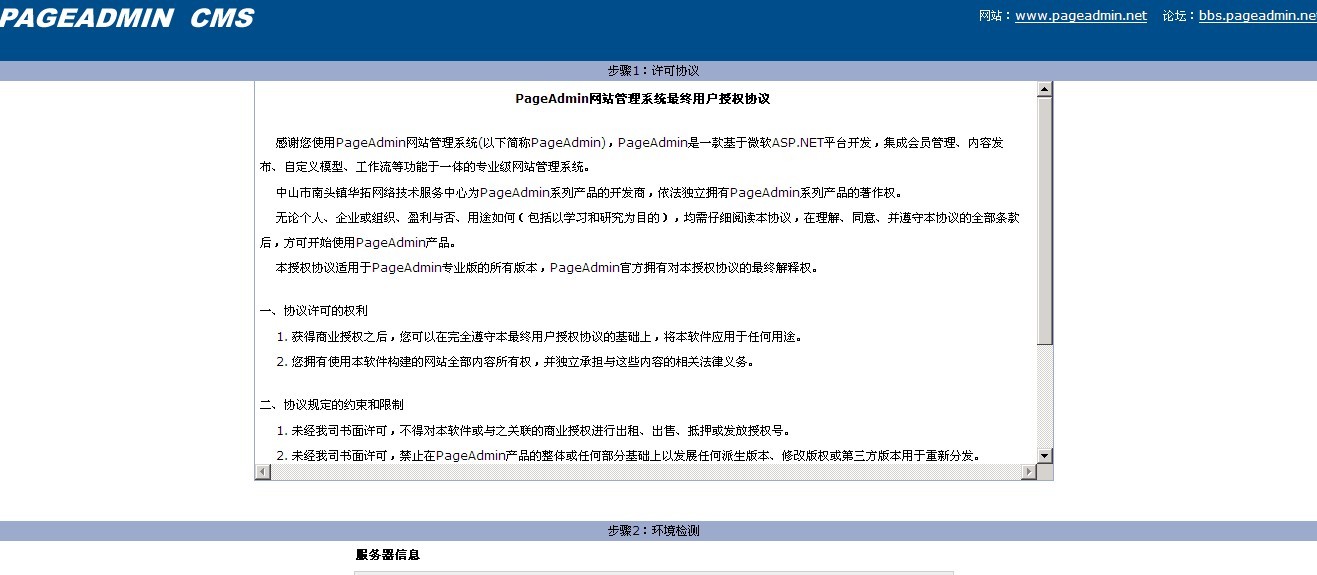The width and height of the screenshot is (1317, 575).
Task: Open the bbs.pageadmin.net forum link
Action: [x=1257, y=16]
